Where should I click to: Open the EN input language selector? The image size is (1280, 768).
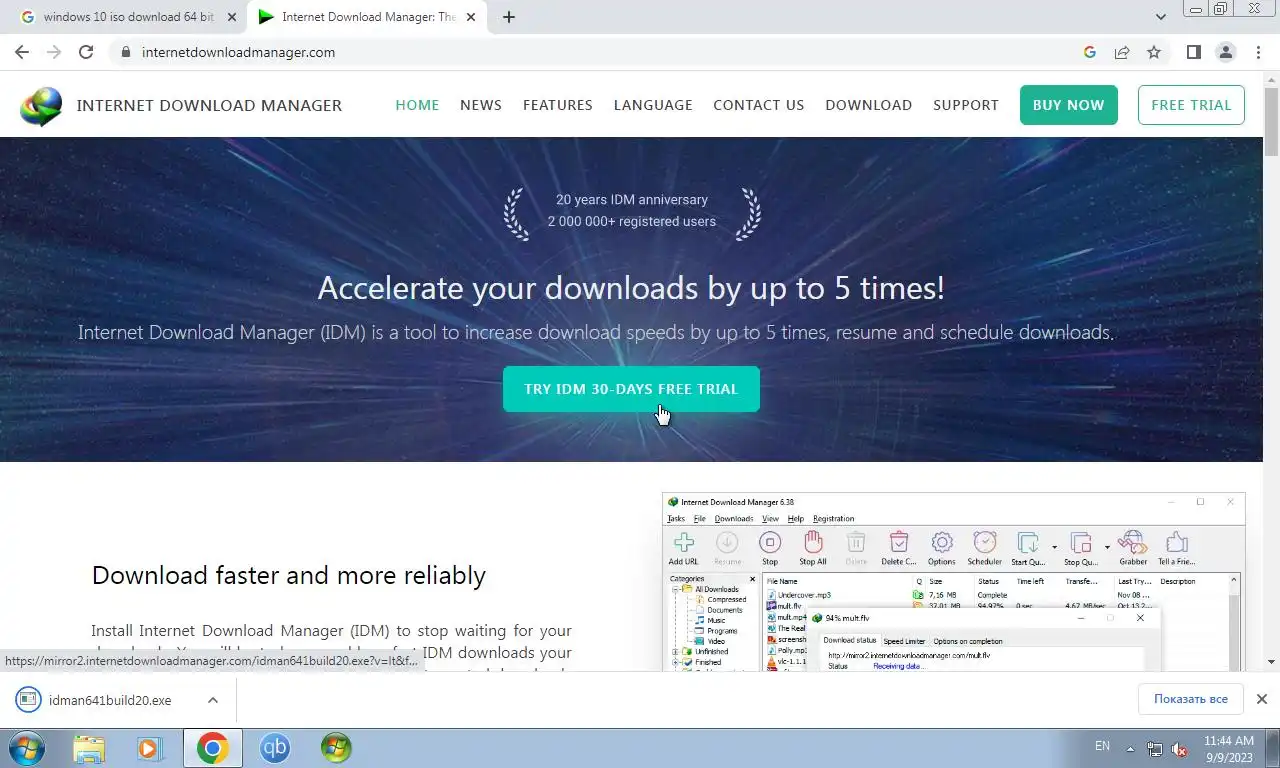pos(1102,746)
